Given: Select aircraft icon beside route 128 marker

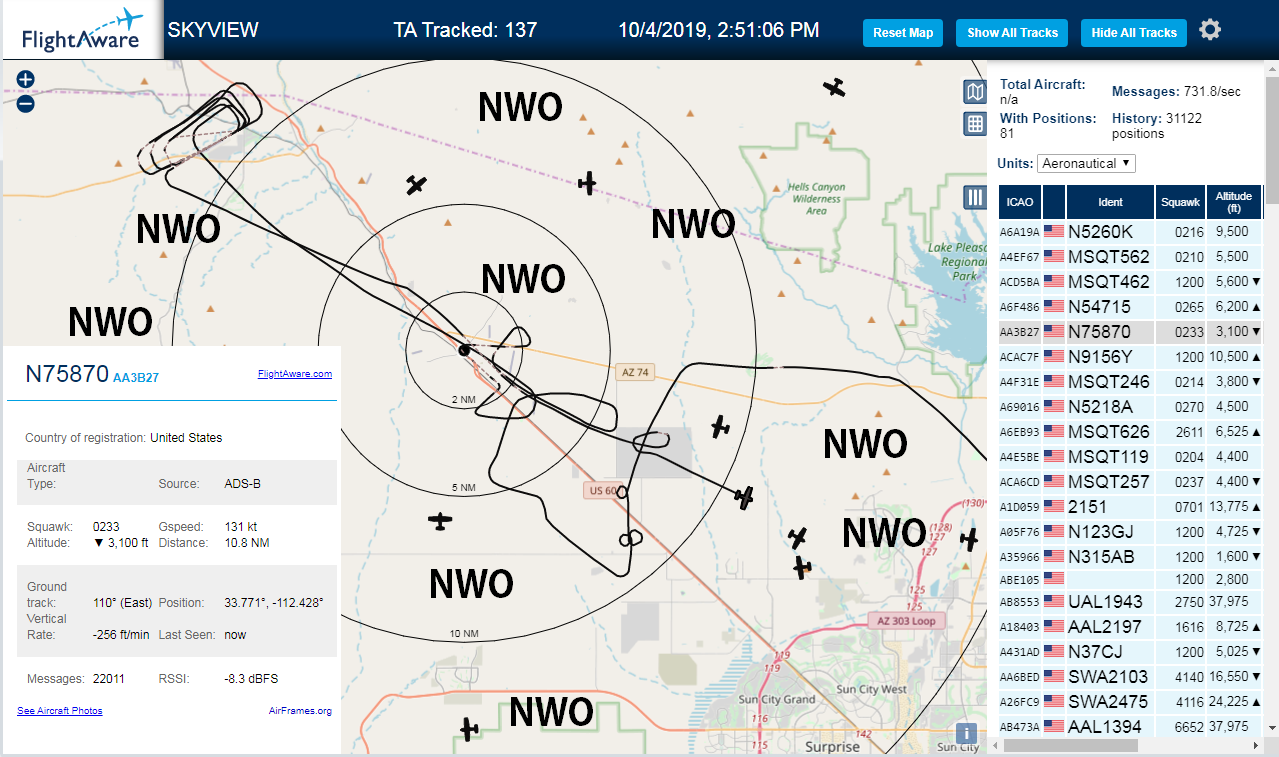Looking at the screenshot, I should click(968, 540).
